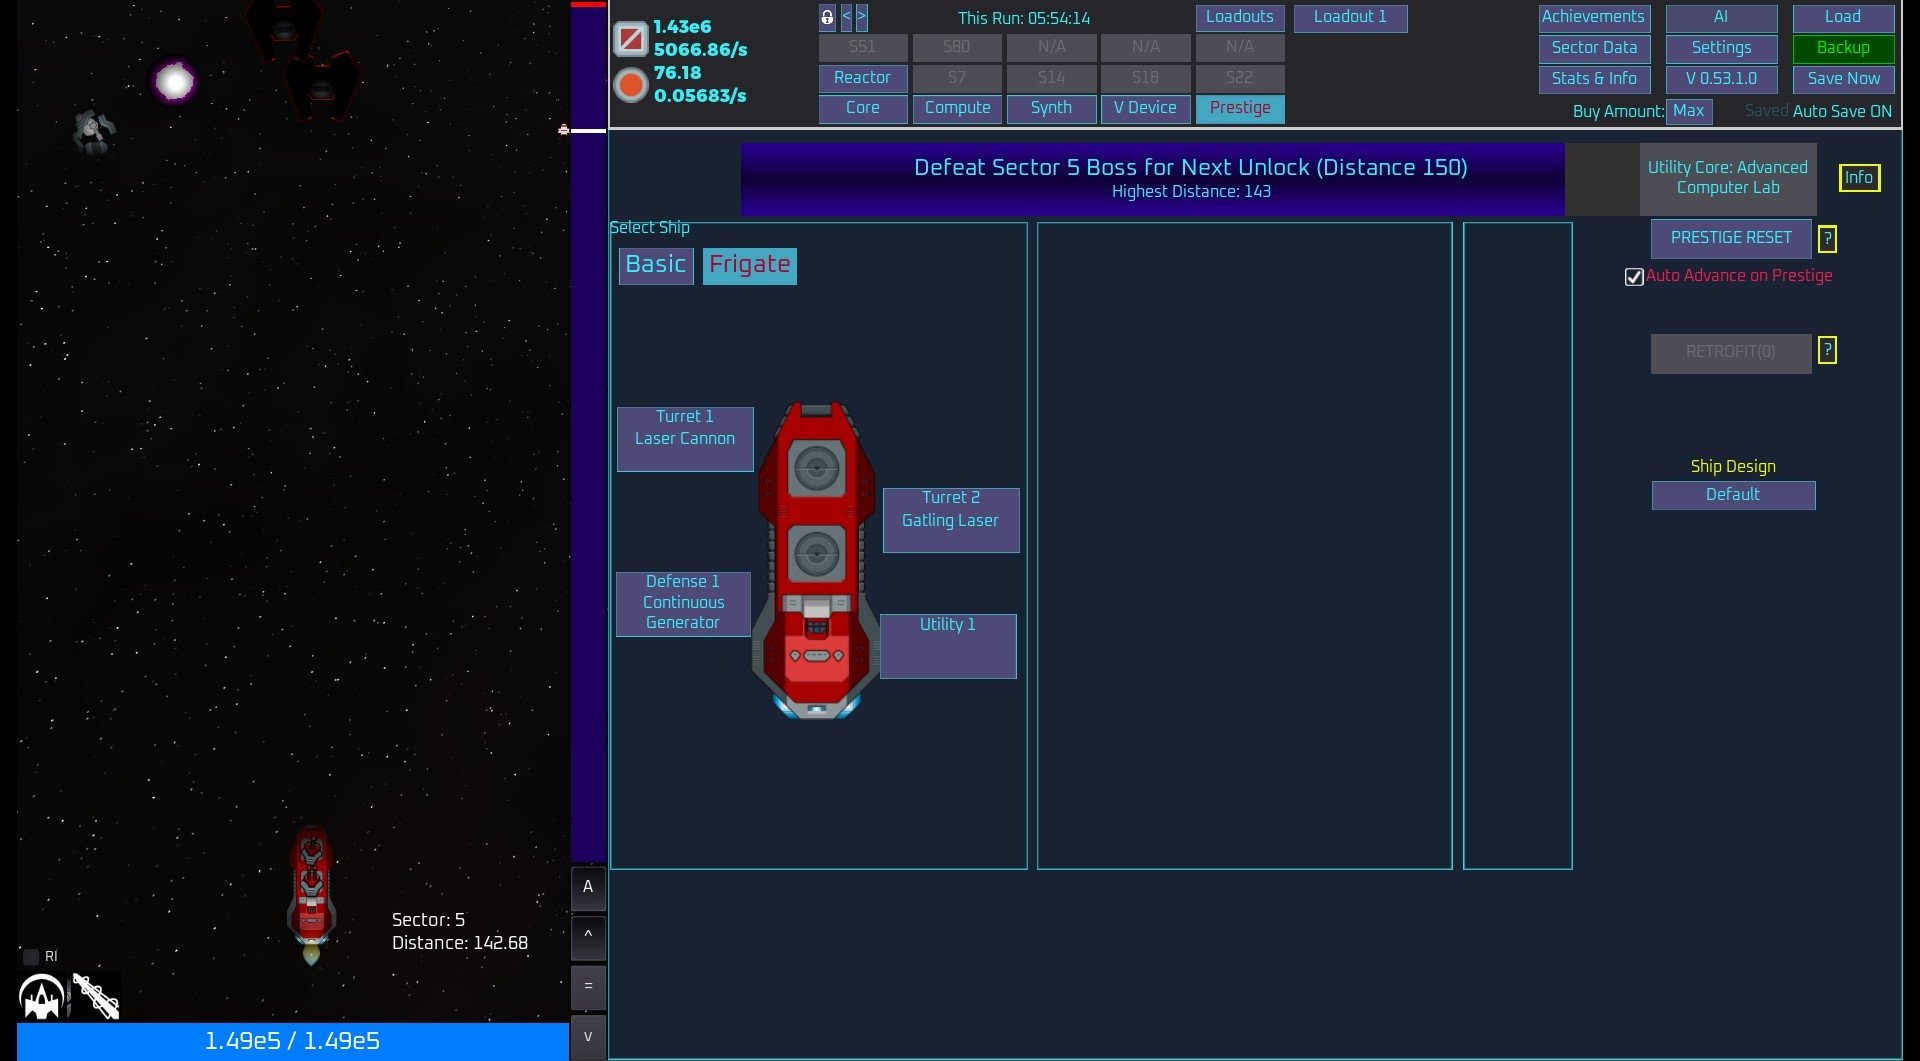Open the help icon beside RETROFIT
The height and width of the screenshot is (1061, 1920).
click(x=1827, y=350)
